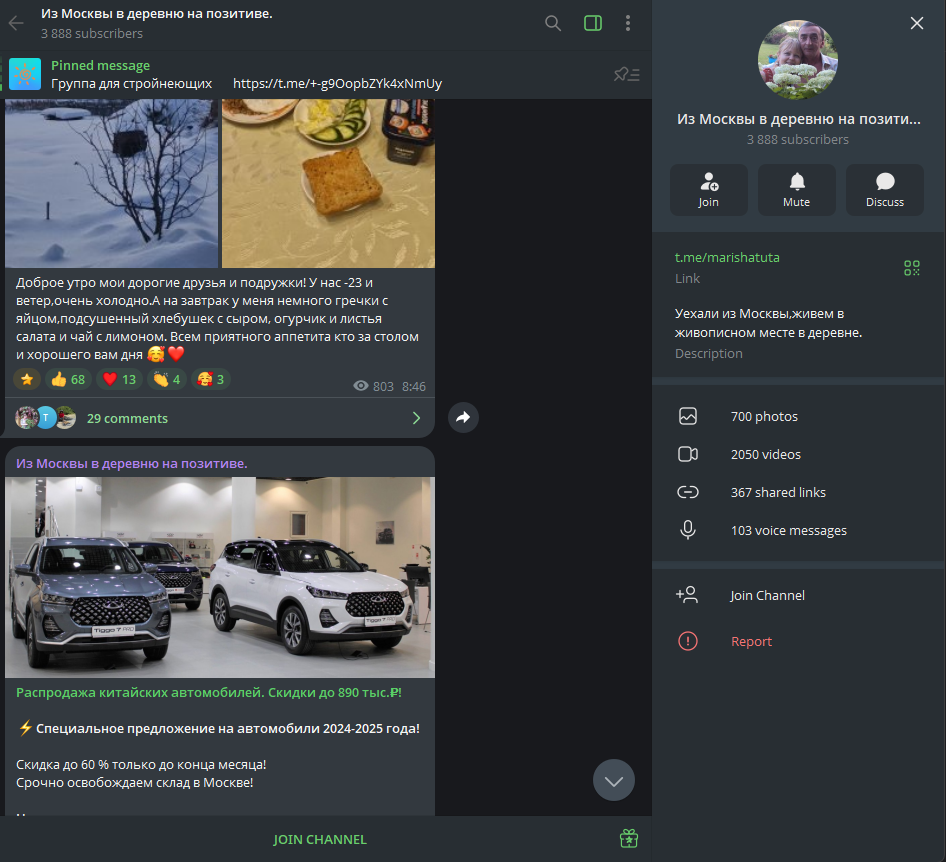This screenshot has width=946, height=862.
Task: Go back using the header arrow
Action: 16,24
